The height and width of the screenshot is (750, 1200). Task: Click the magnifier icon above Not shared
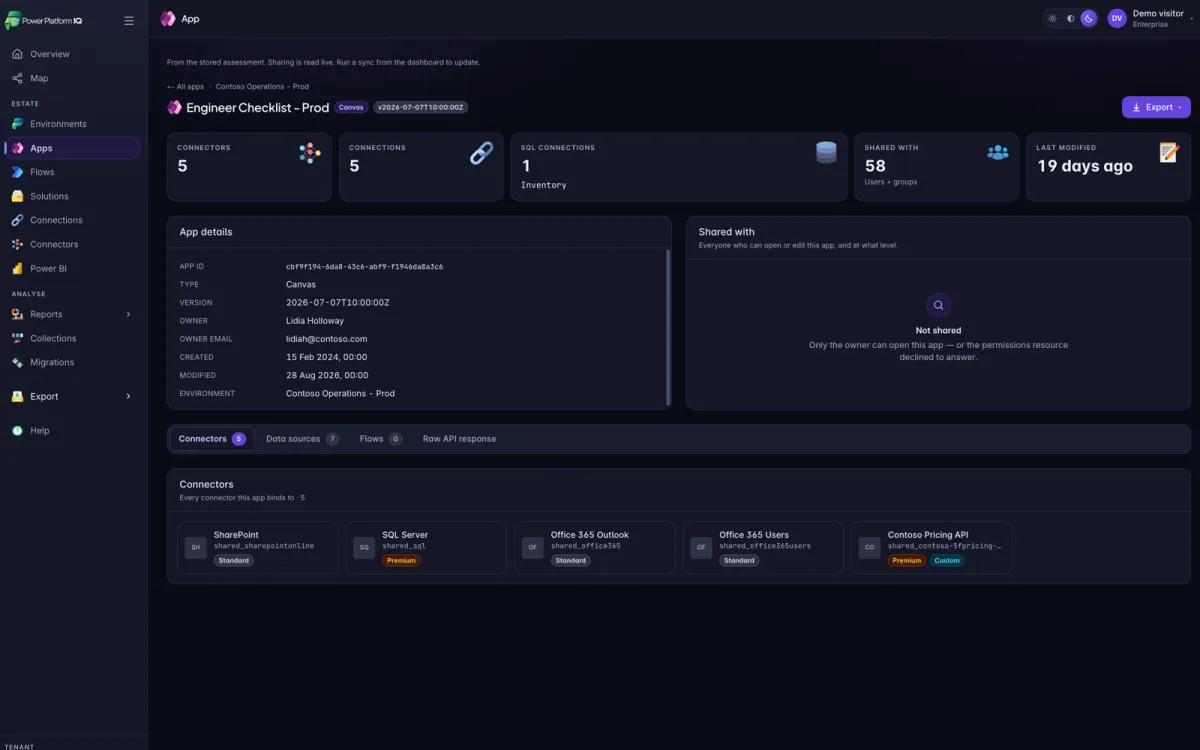click(938, 305)
